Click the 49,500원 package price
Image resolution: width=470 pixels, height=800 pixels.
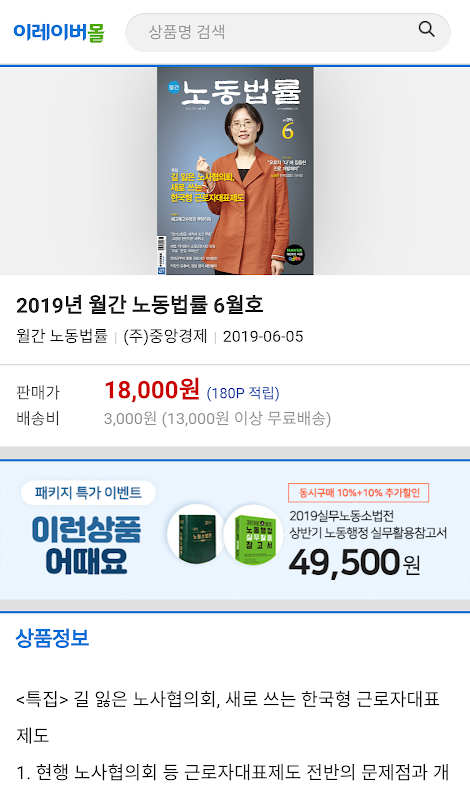(354, 563)
